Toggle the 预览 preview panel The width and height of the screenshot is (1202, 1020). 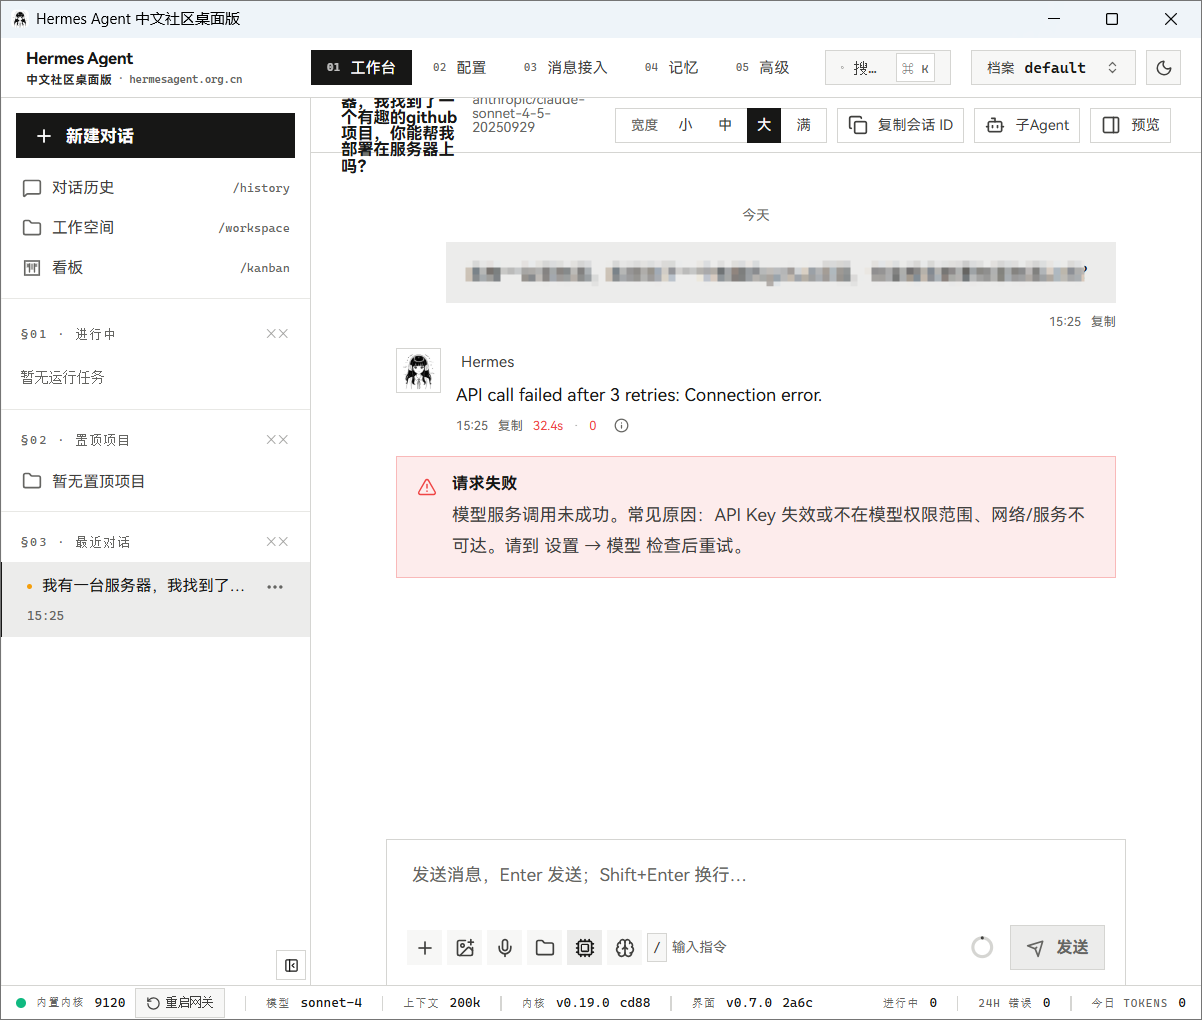point(1130,125)
